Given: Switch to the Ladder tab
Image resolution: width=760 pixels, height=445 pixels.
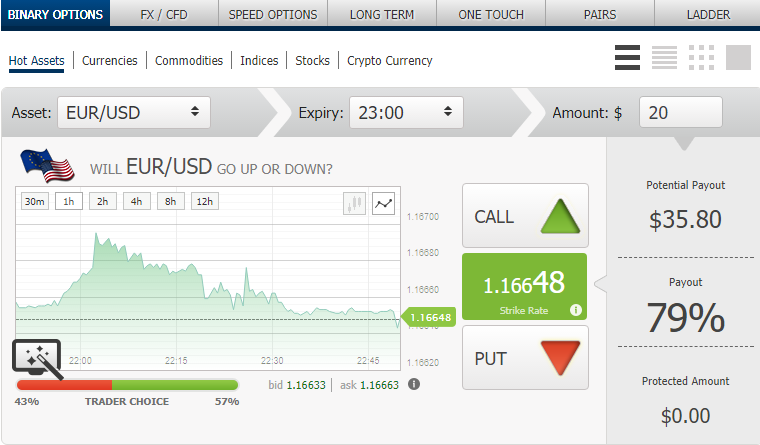Looking at the screenshot, I should coord(707,15).
